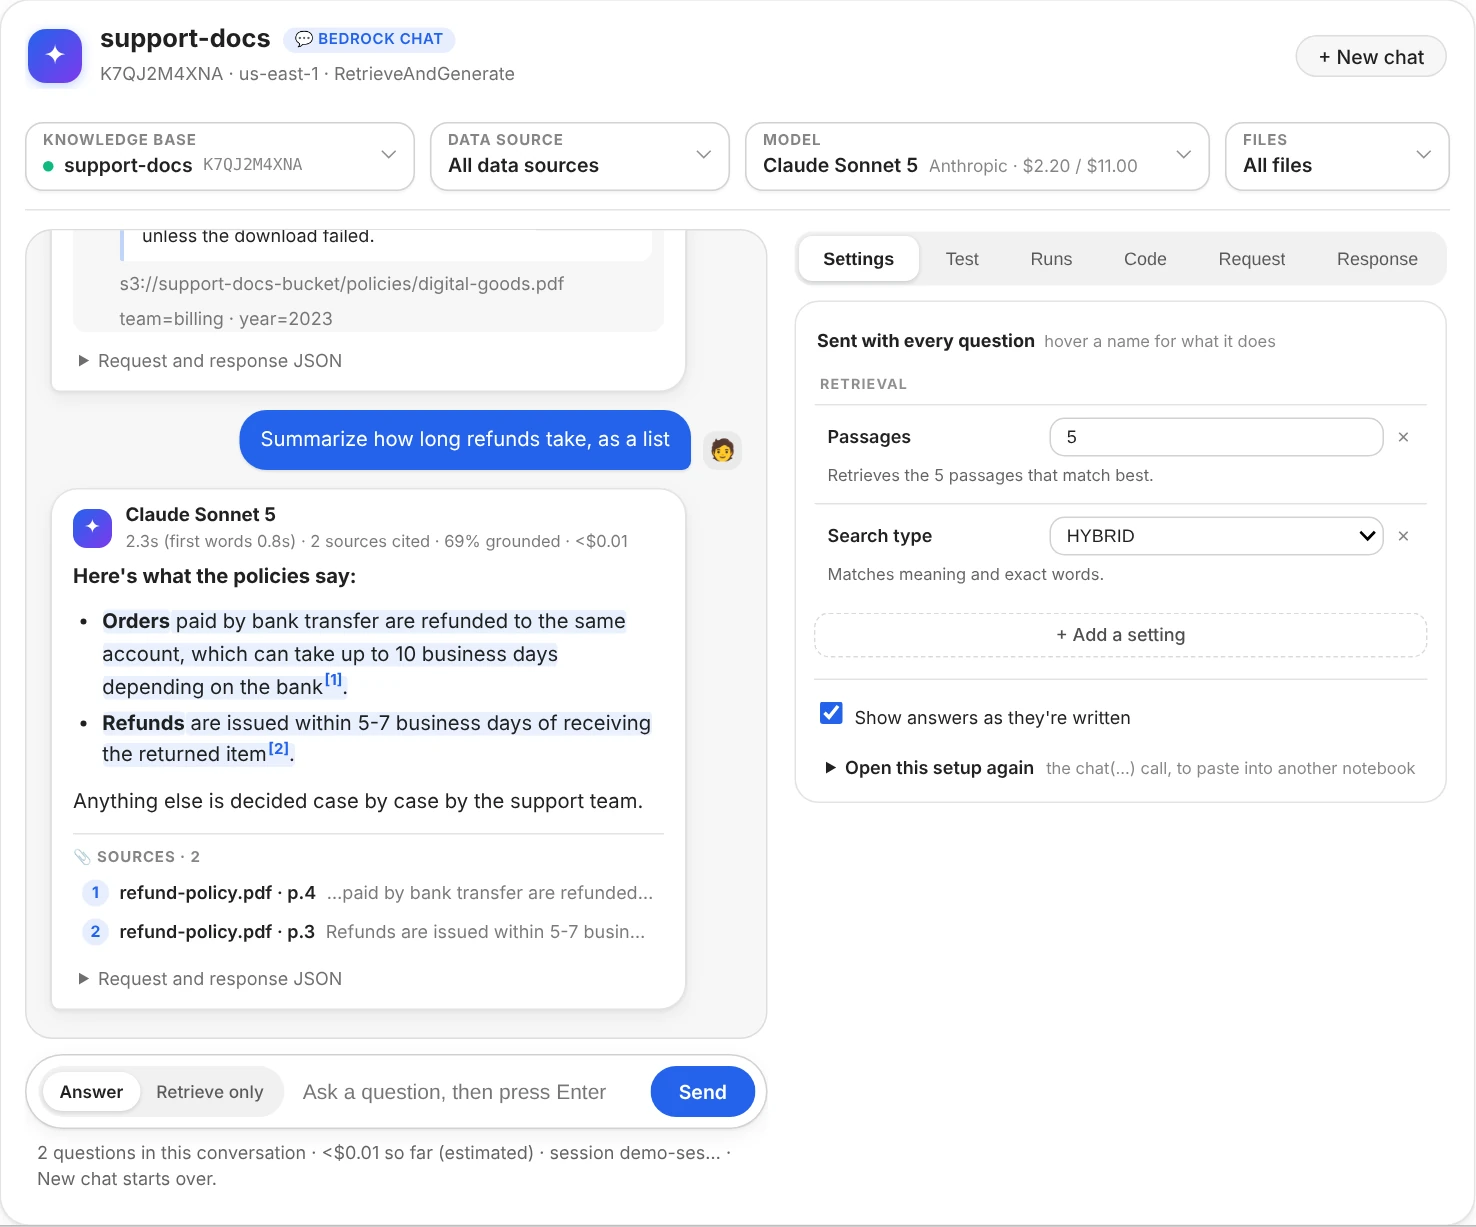Remove the Search type setting with its X
This screenshot has width=1476, height=1227.
1403,536
